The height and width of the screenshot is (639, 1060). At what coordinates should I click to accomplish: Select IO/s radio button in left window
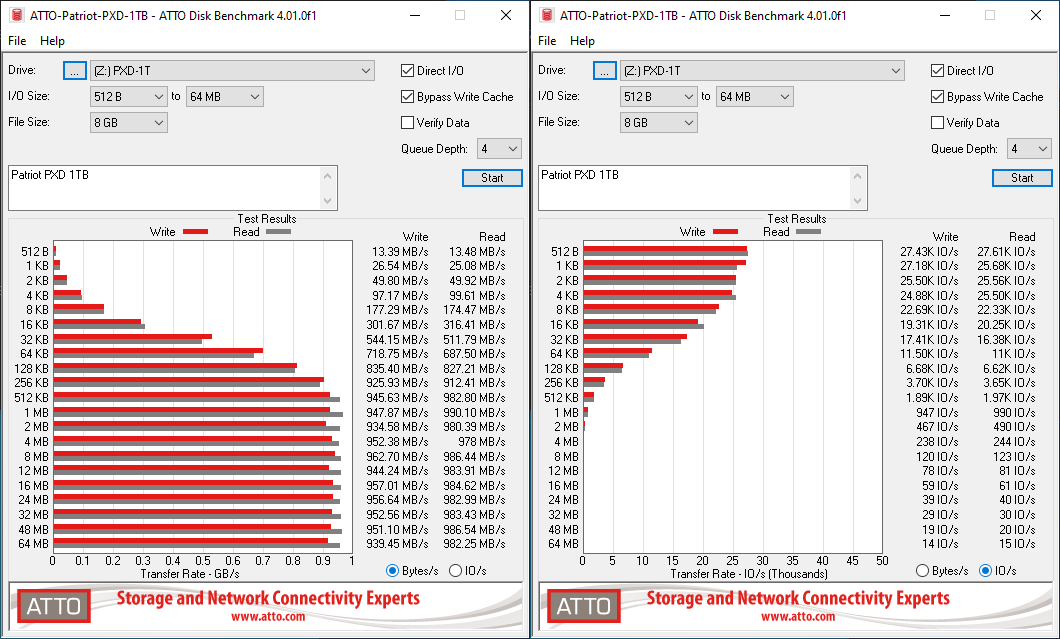coord(456,570)
